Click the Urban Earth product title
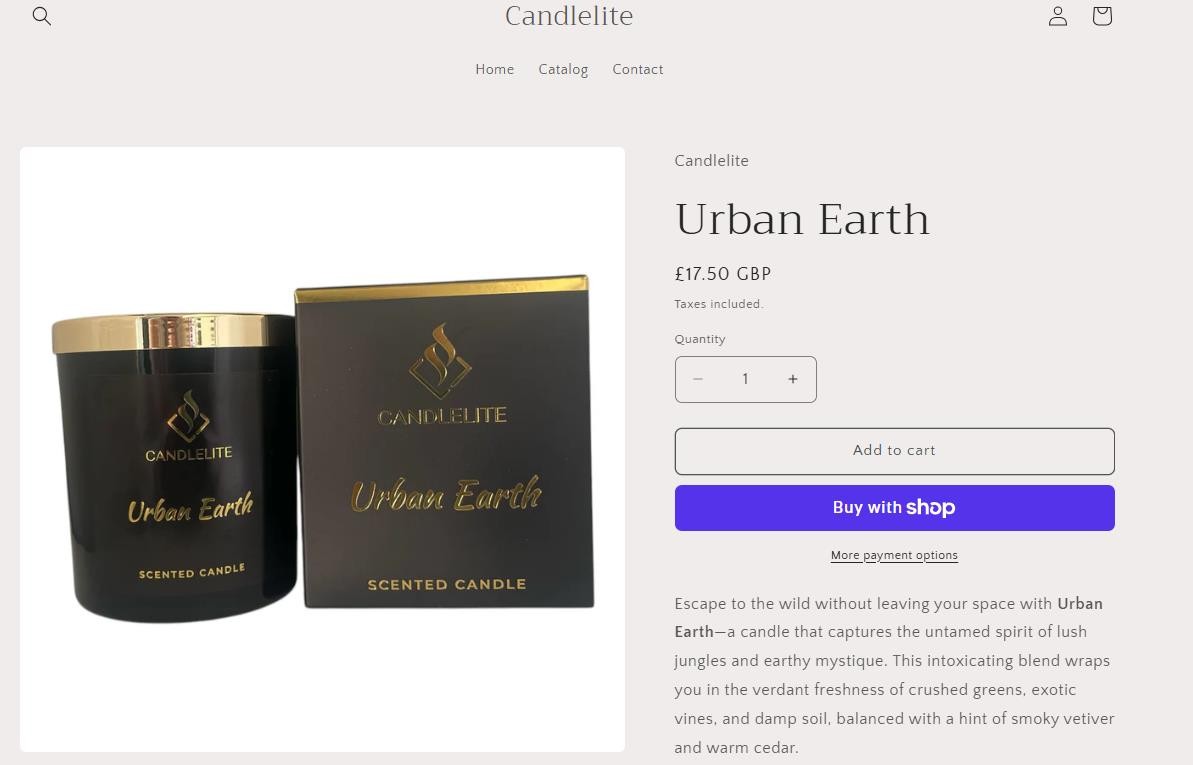Screen dimensions: 1193x765 [x=802, y=219]
